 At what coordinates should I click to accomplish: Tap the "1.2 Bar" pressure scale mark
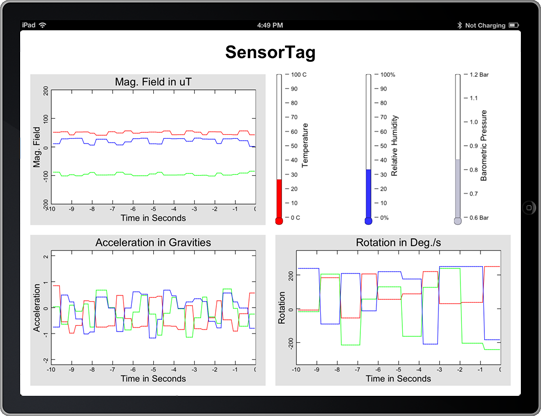coord(479,75)
